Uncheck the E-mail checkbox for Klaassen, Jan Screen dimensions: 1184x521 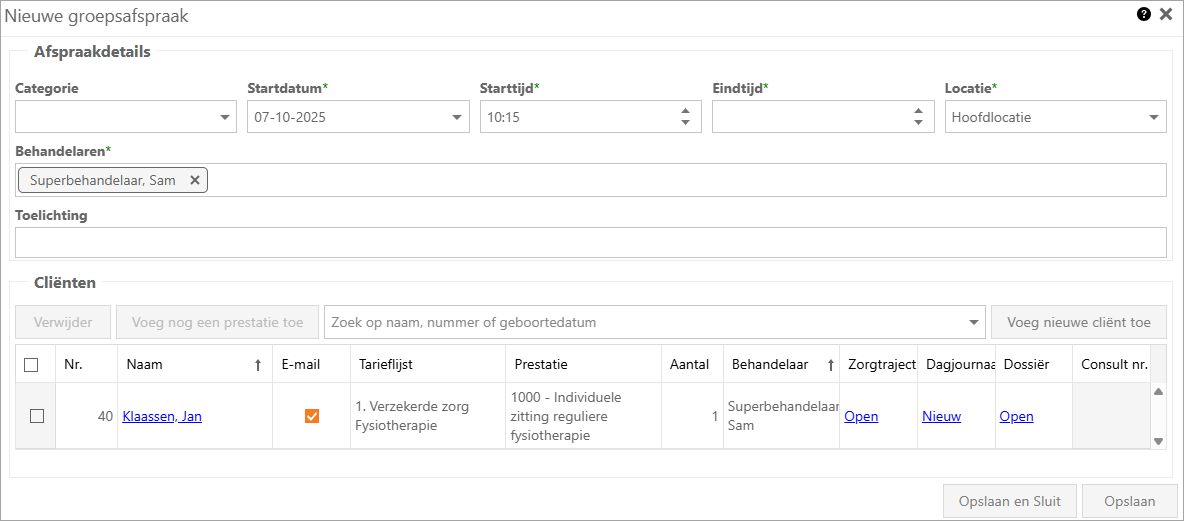pos(312,416)
